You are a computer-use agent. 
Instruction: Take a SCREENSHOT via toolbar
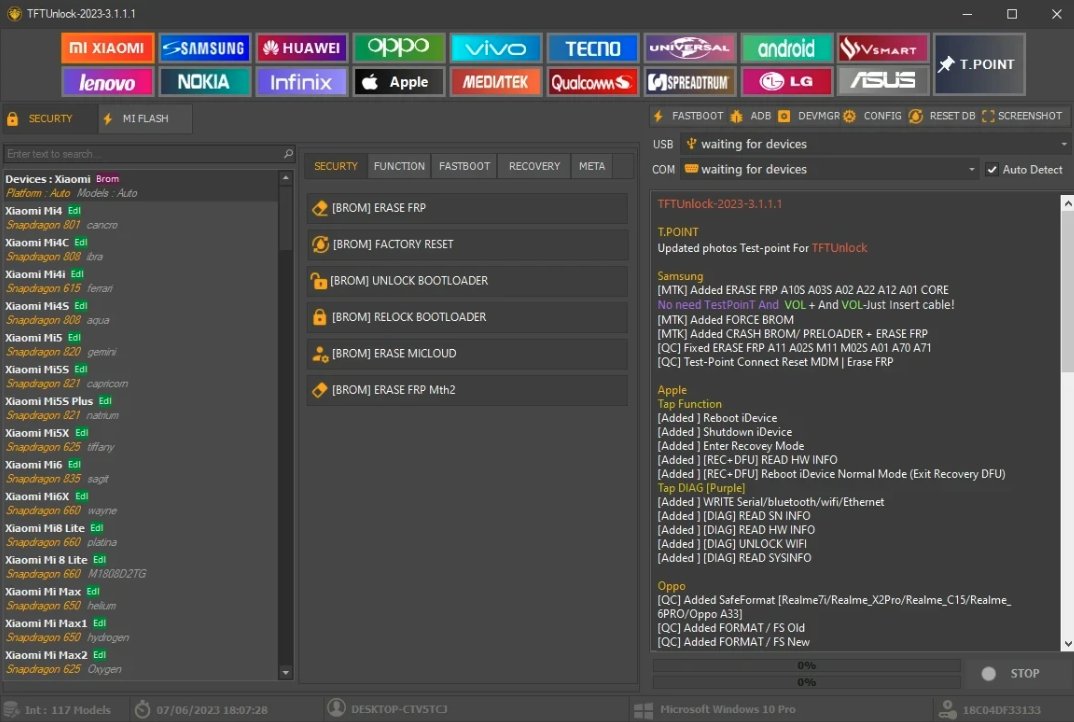point(1022,116)
